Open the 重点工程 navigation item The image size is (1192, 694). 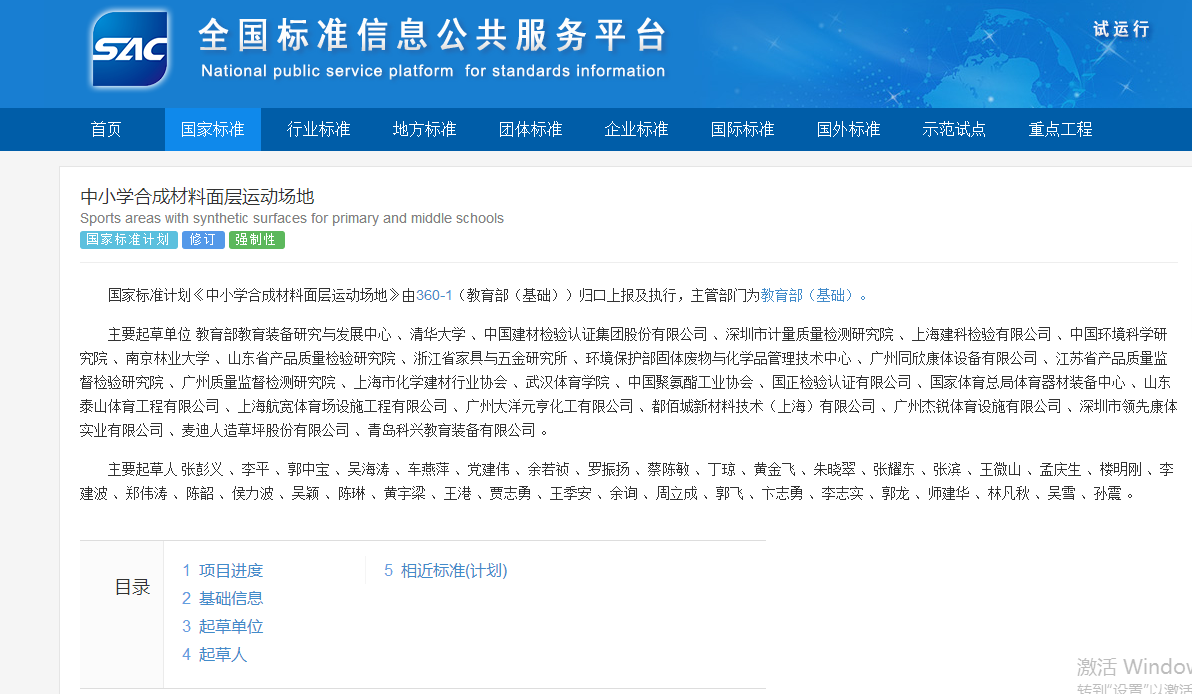1060,130
